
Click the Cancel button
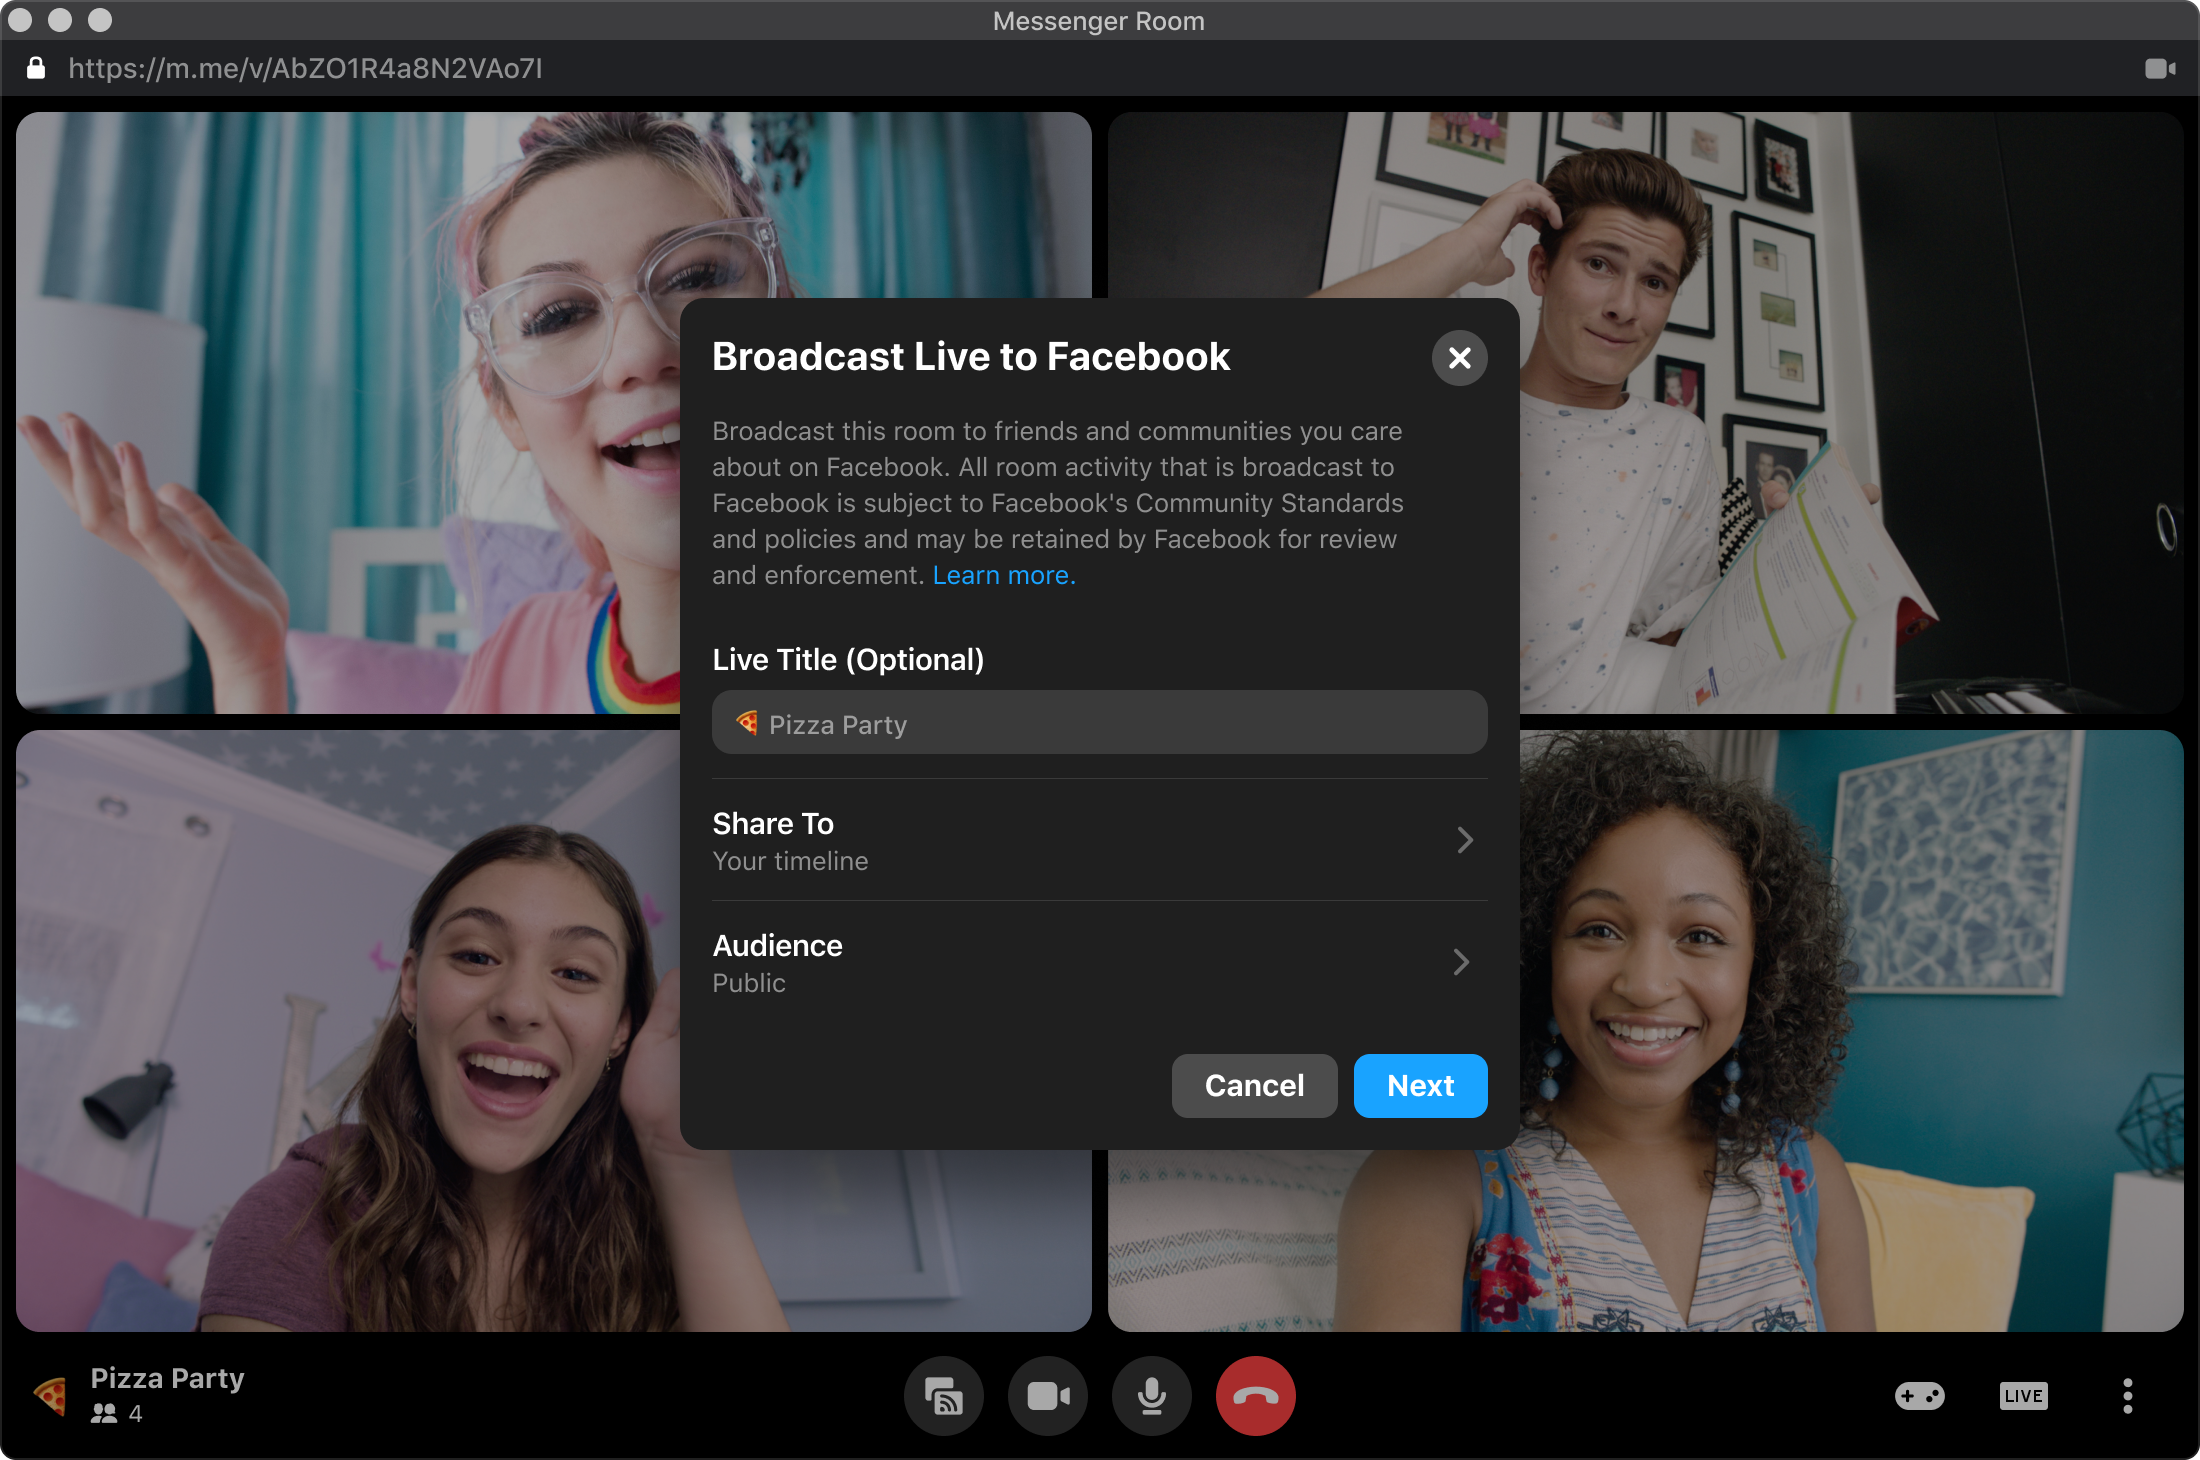1254,1086
